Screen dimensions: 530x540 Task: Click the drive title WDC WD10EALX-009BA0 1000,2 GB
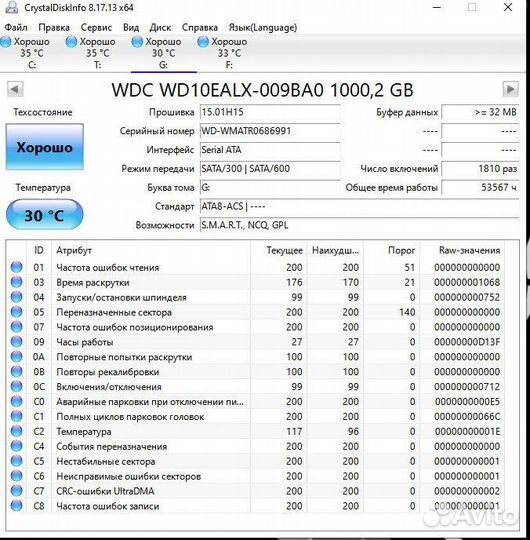pyautogui.click(x=262, y=90)
